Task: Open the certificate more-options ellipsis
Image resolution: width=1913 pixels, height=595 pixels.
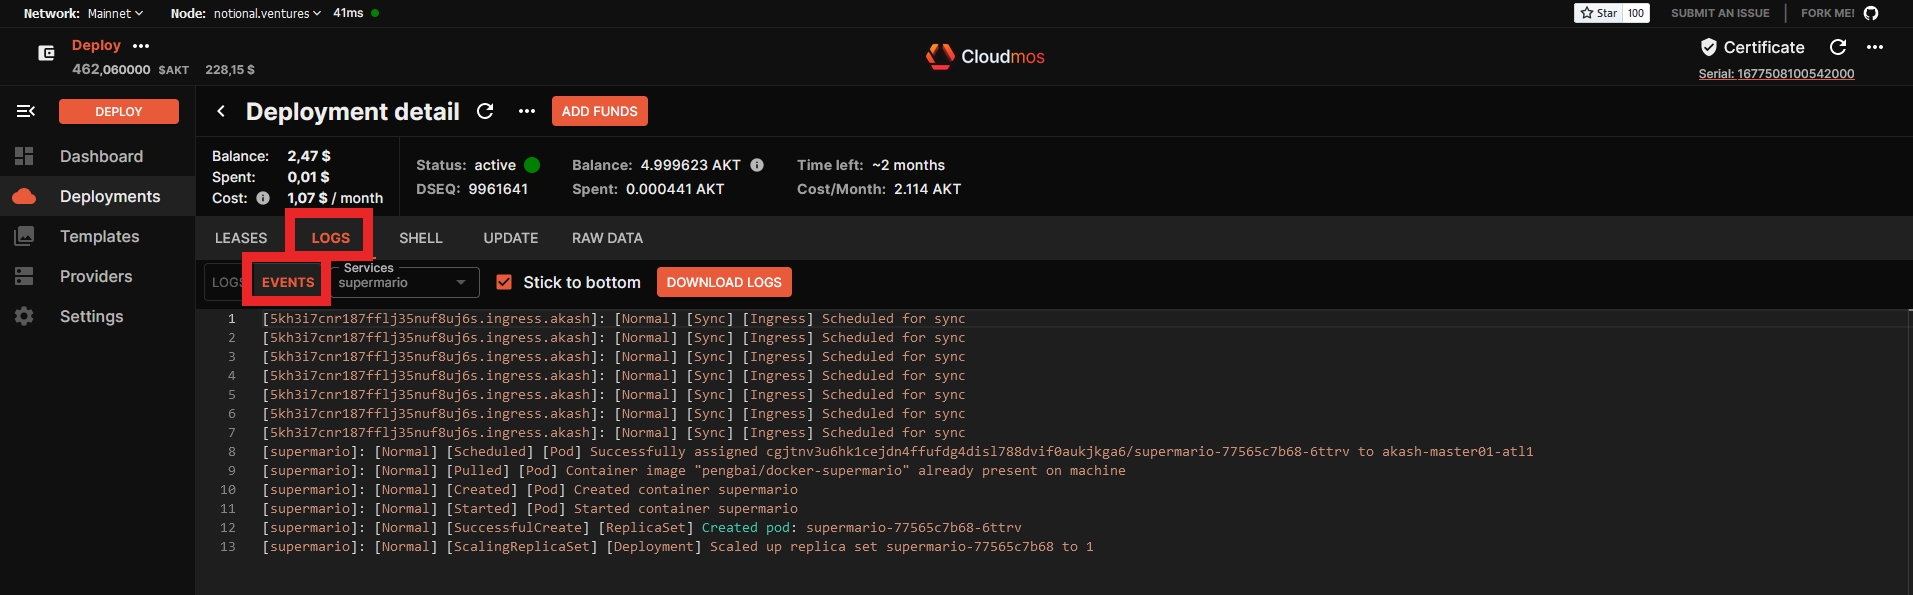Action: pyautogui.click(x=1875, y=47)
